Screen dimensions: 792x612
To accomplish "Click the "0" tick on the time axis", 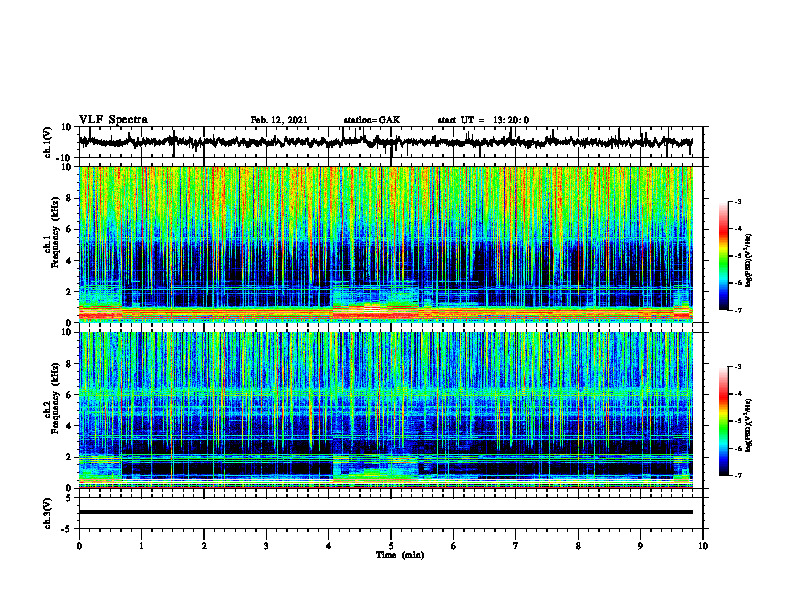I will click(x=79, y=546).
